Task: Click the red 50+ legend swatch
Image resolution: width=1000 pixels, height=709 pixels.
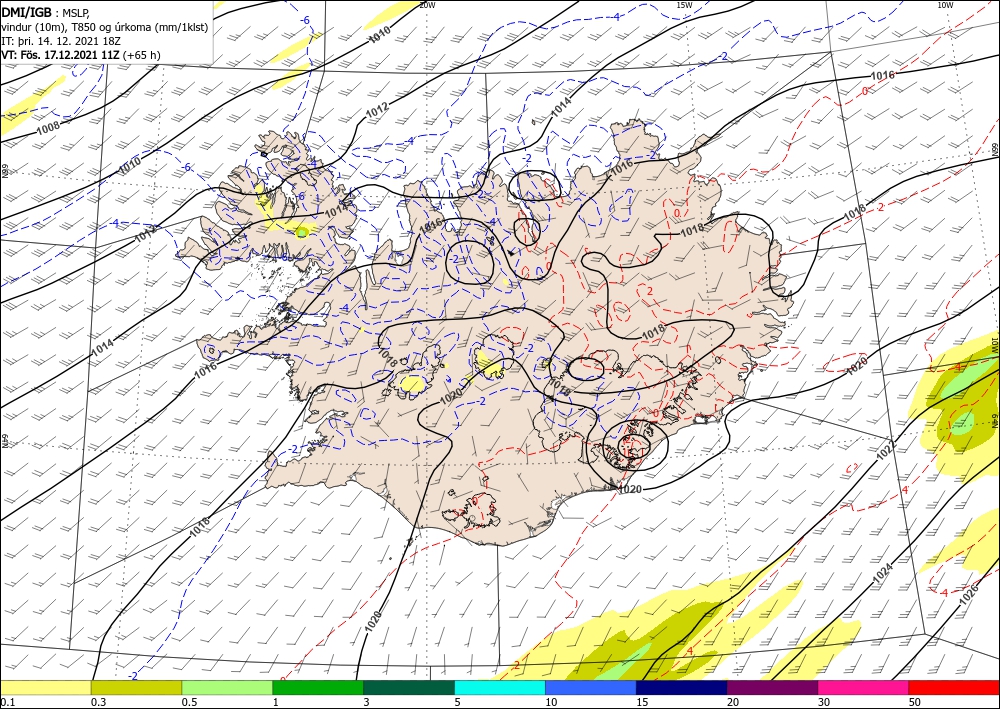Action: [954, 687]
